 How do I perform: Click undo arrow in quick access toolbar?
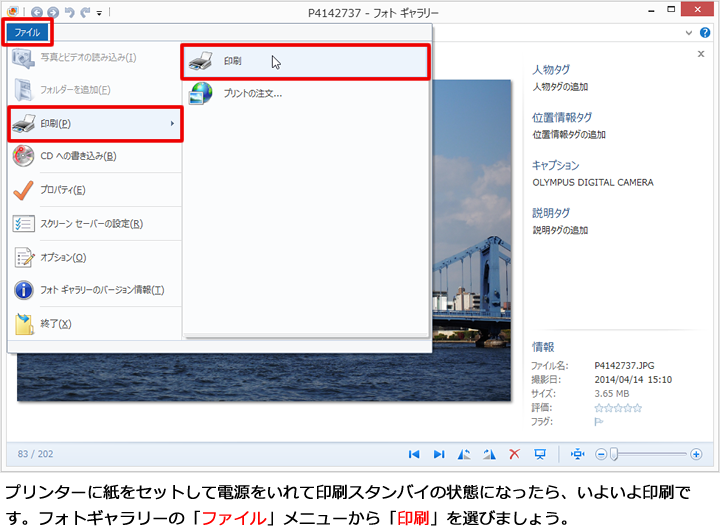70,12
